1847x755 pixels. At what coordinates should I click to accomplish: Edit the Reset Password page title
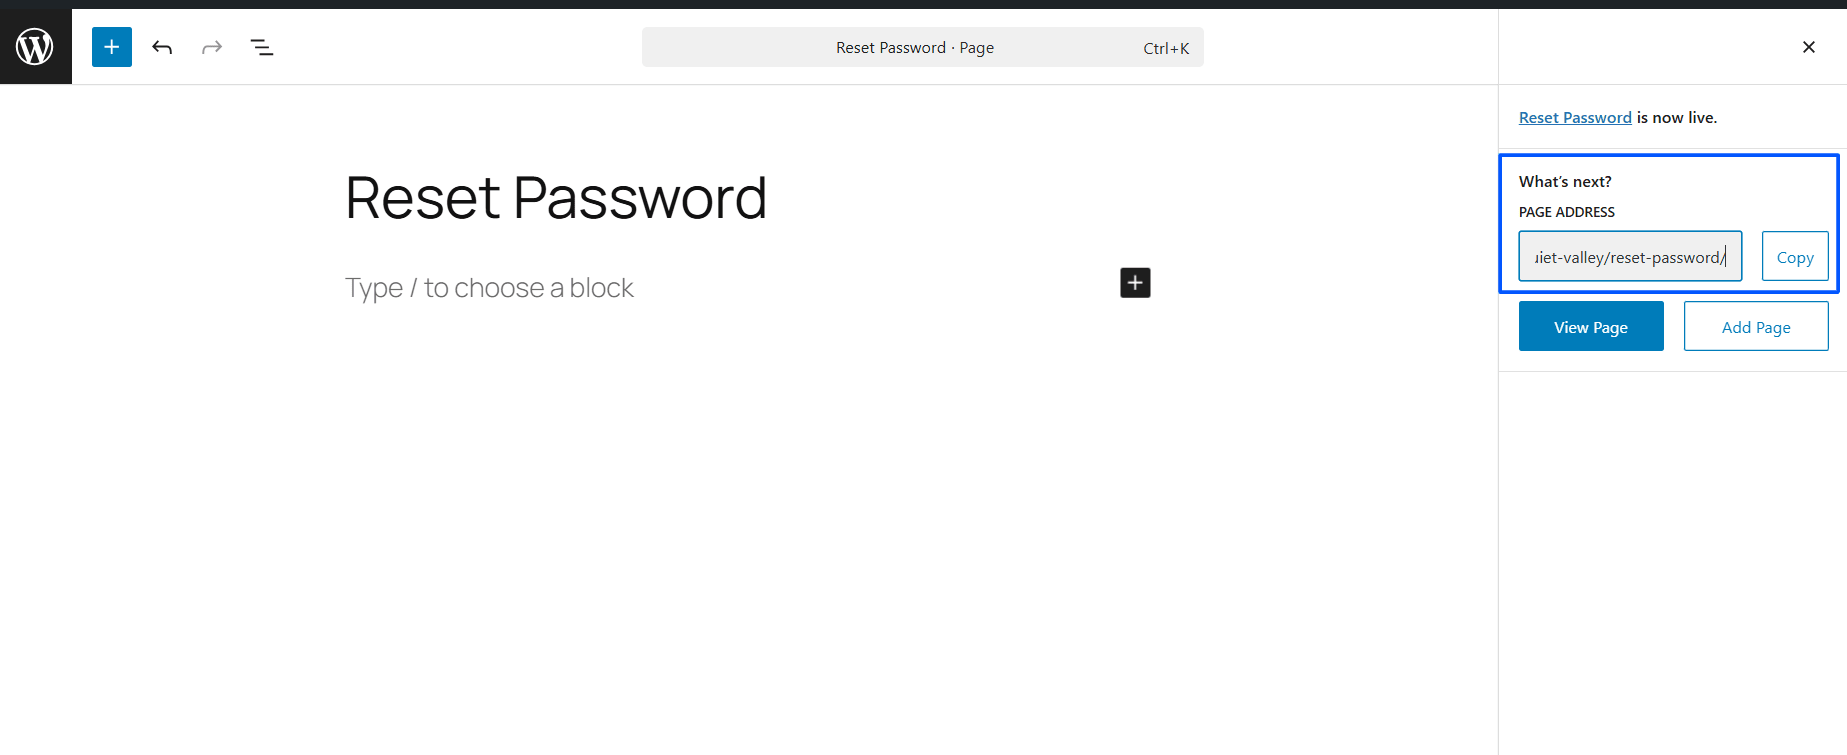point(556,197)
